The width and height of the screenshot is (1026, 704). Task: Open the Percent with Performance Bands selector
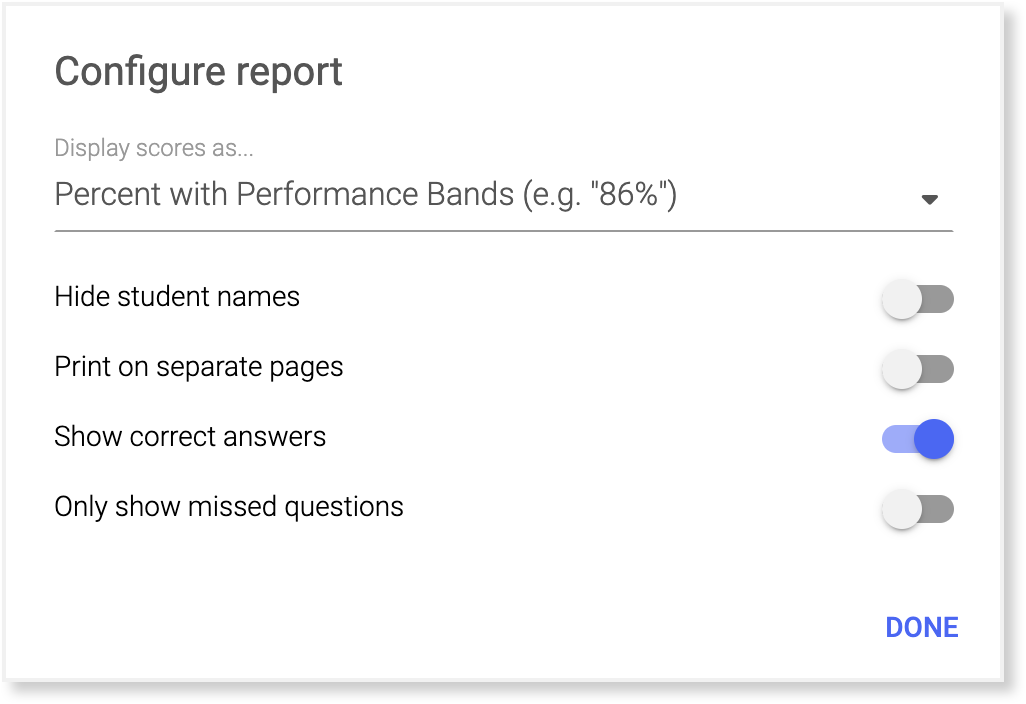tap(365, 194)
